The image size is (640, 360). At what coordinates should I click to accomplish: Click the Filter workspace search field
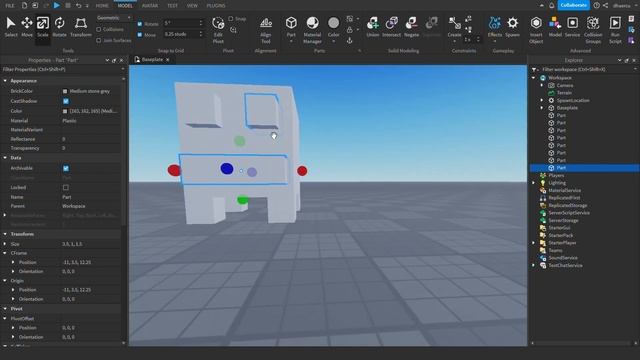[586, 69]
